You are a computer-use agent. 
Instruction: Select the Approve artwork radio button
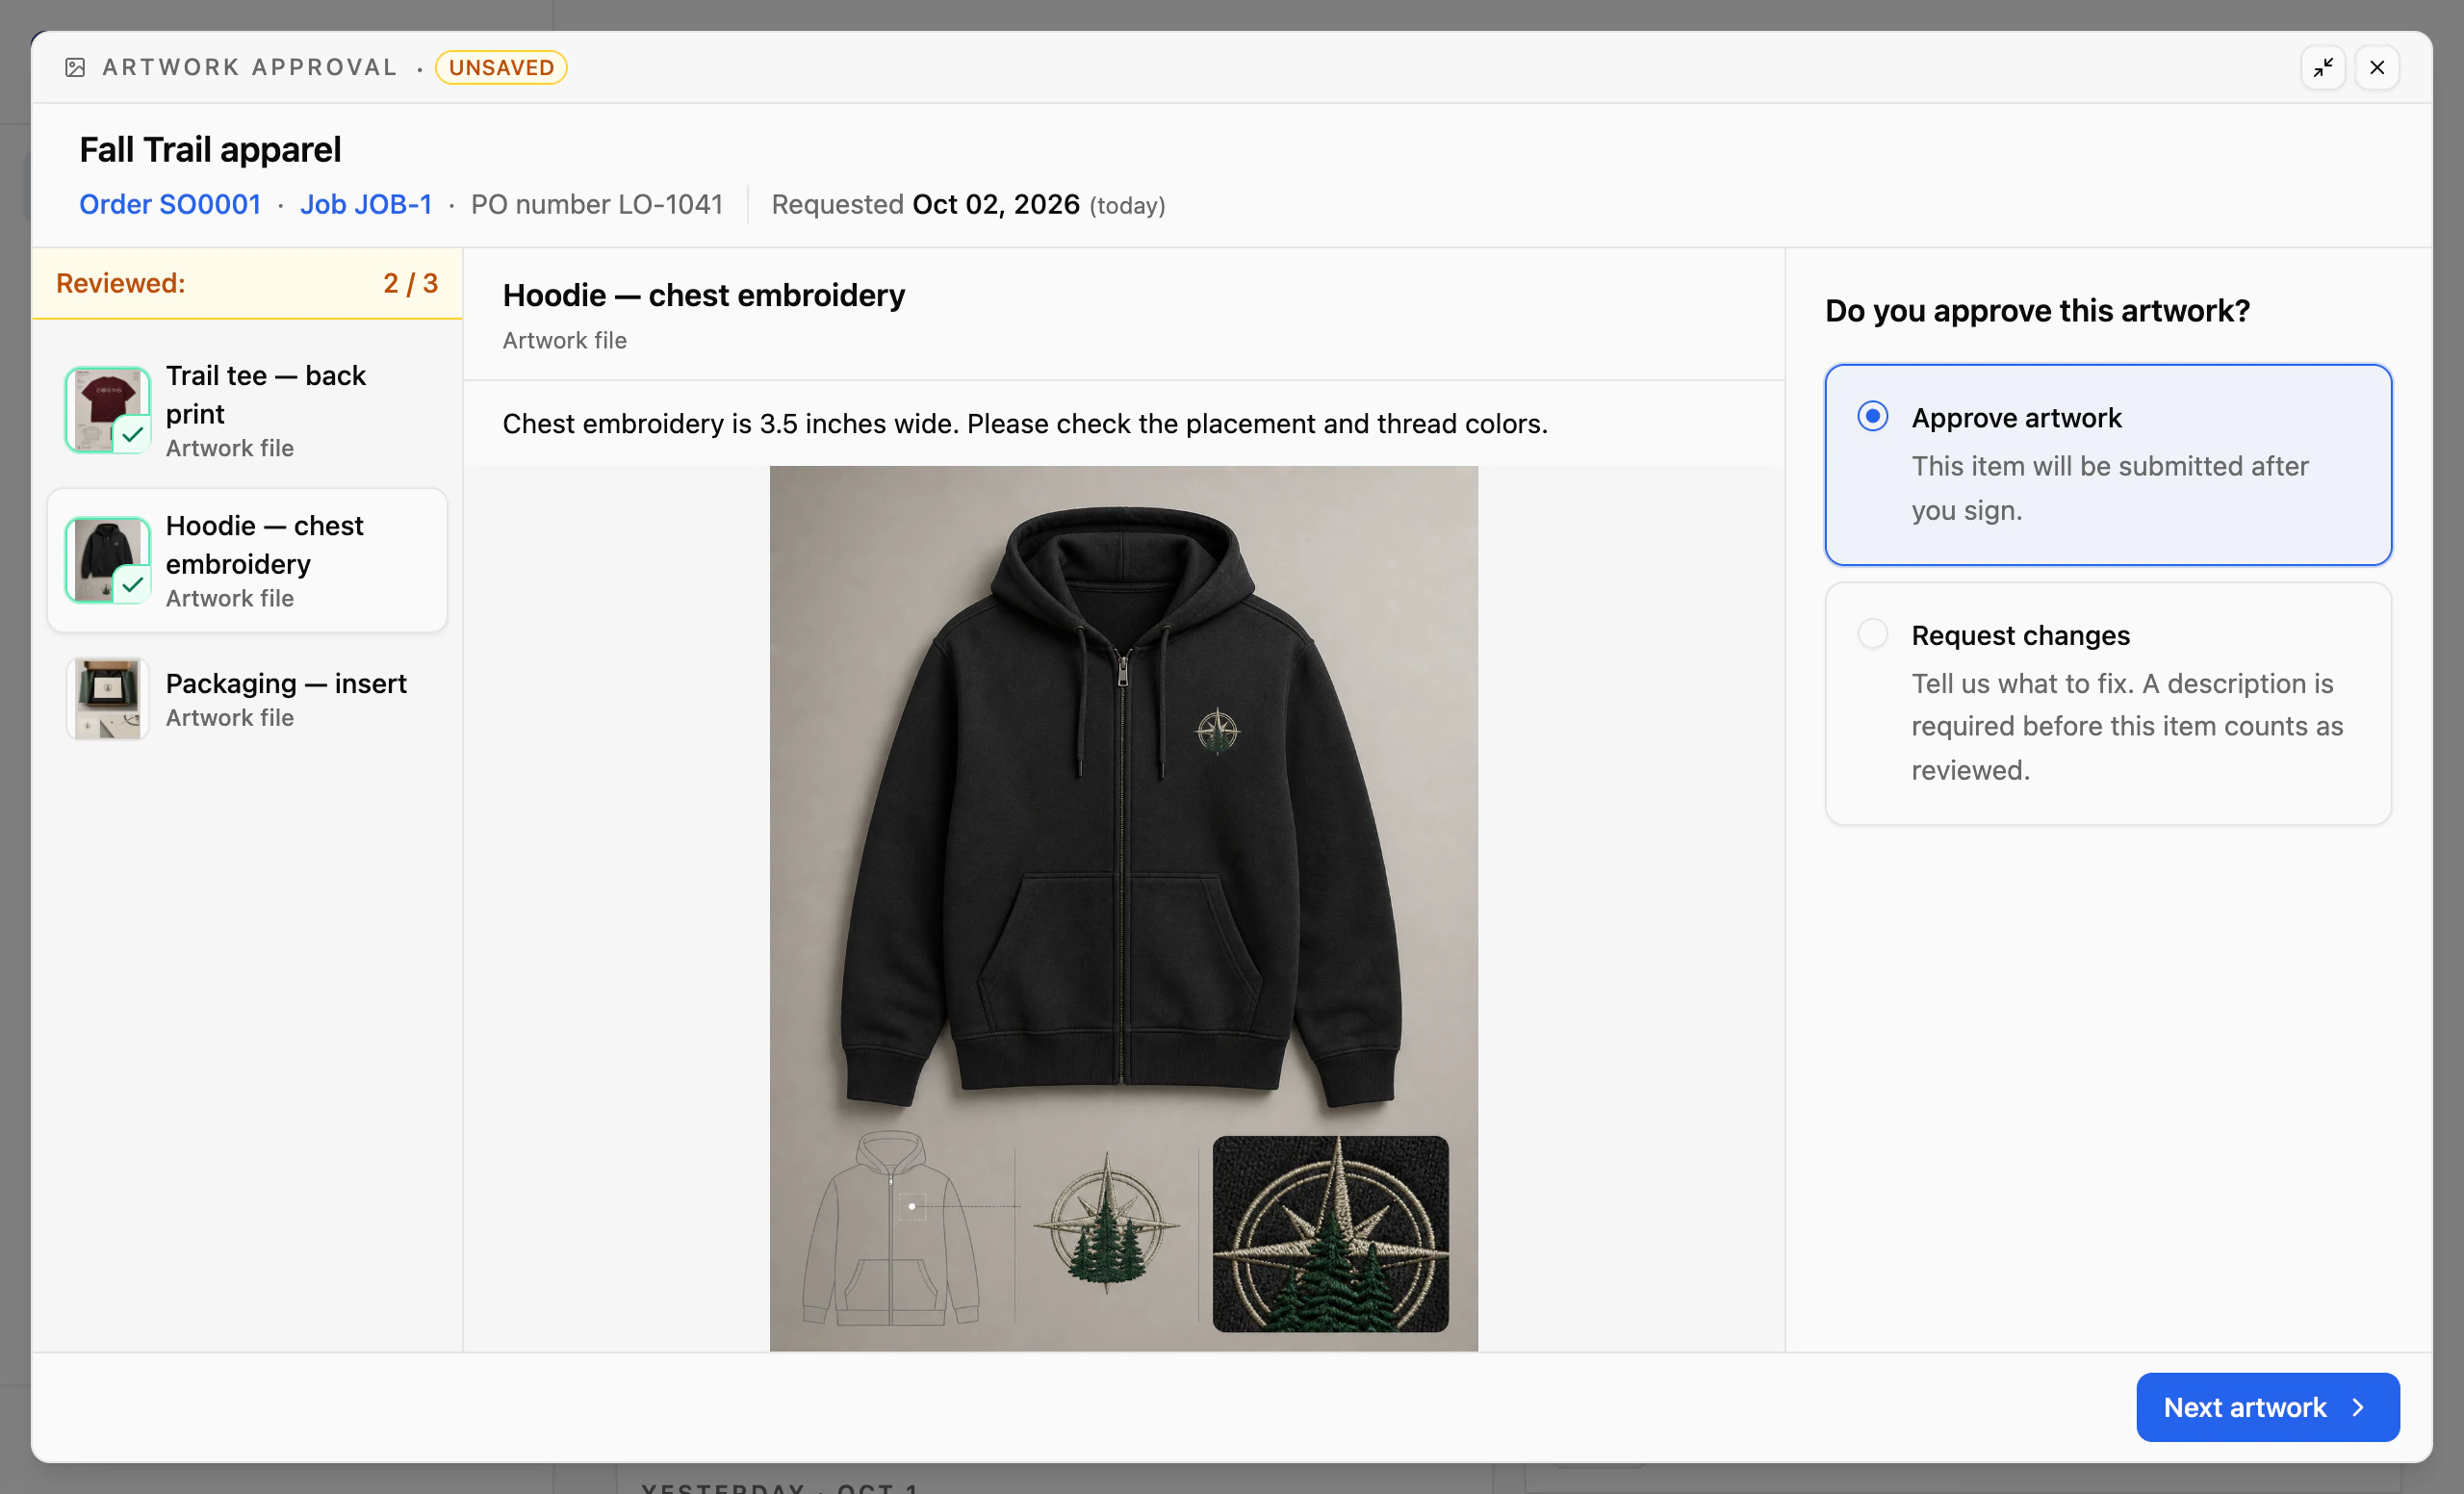tap(1872, 416)
